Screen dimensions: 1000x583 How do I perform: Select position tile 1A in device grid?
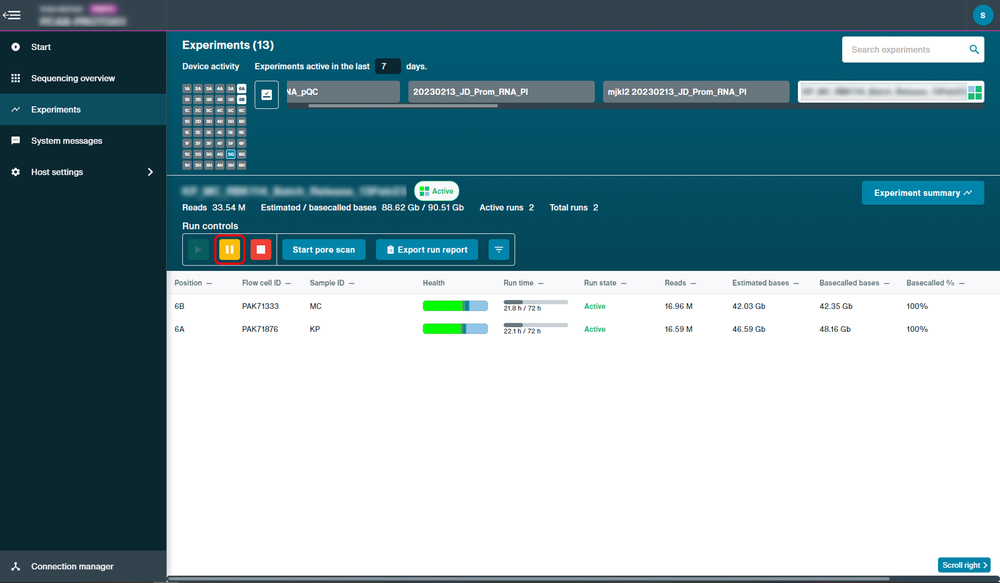187,89
